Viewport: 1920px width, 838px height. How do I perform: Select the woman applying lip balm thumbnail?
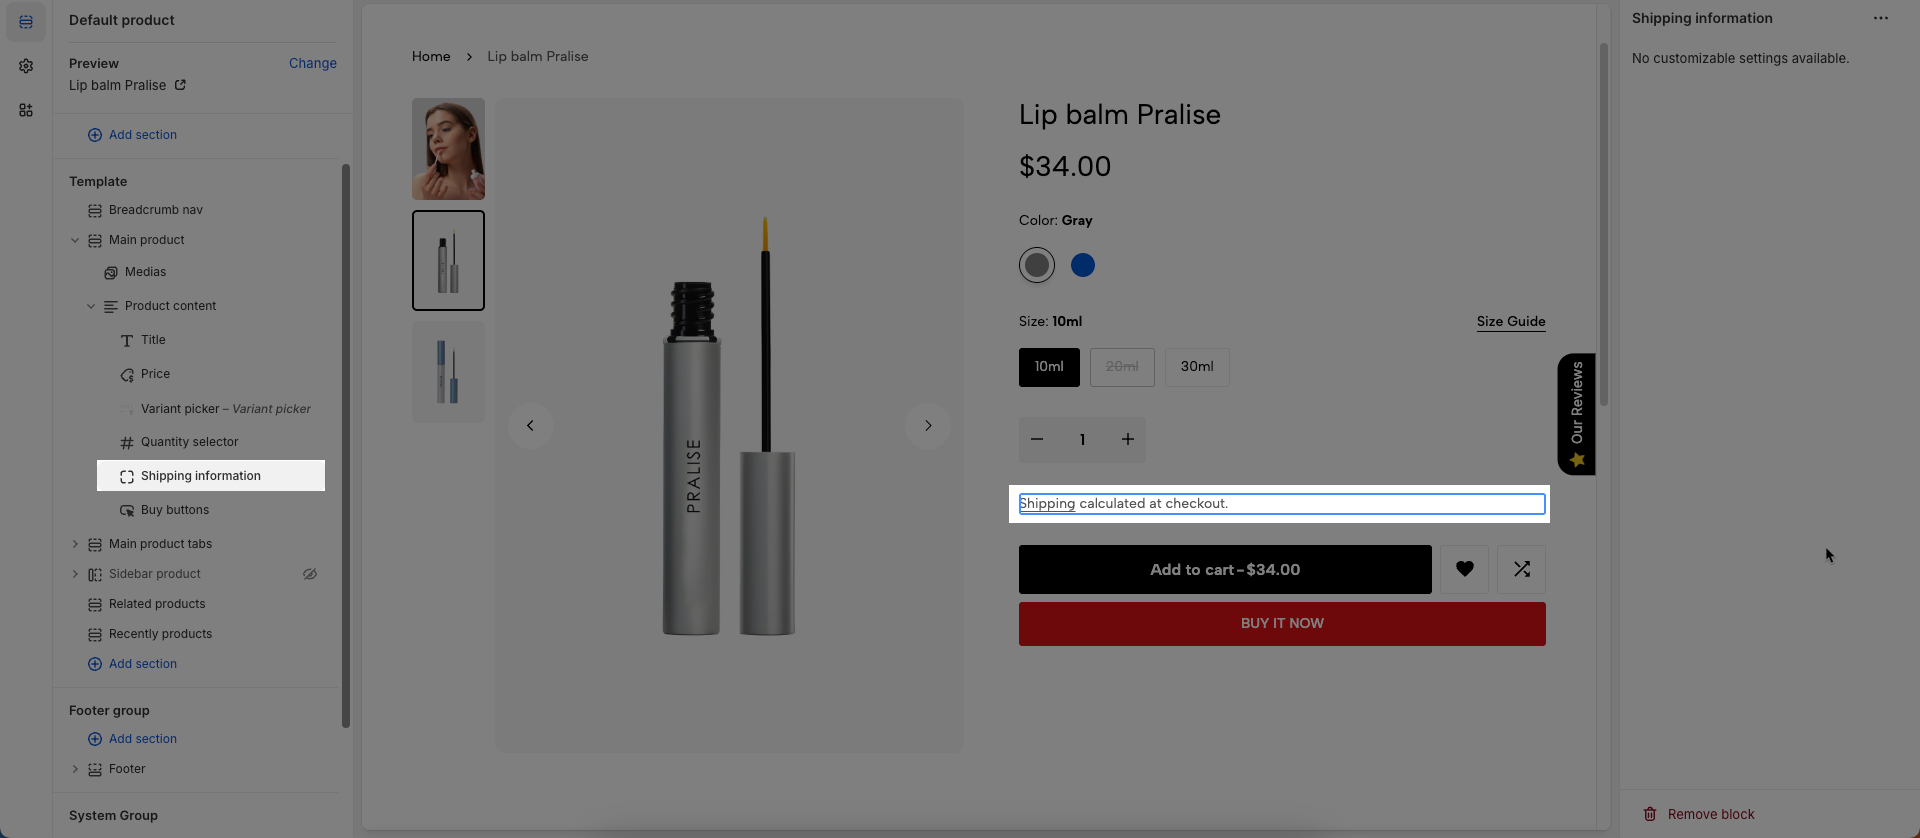point(448,149)
